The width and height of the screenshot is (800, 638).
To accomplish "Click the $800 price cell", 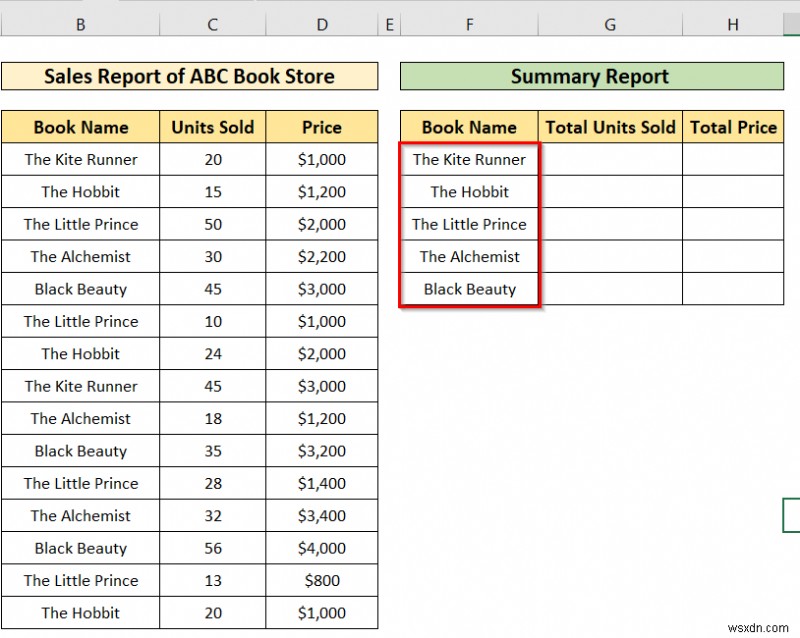I will 321,580.
